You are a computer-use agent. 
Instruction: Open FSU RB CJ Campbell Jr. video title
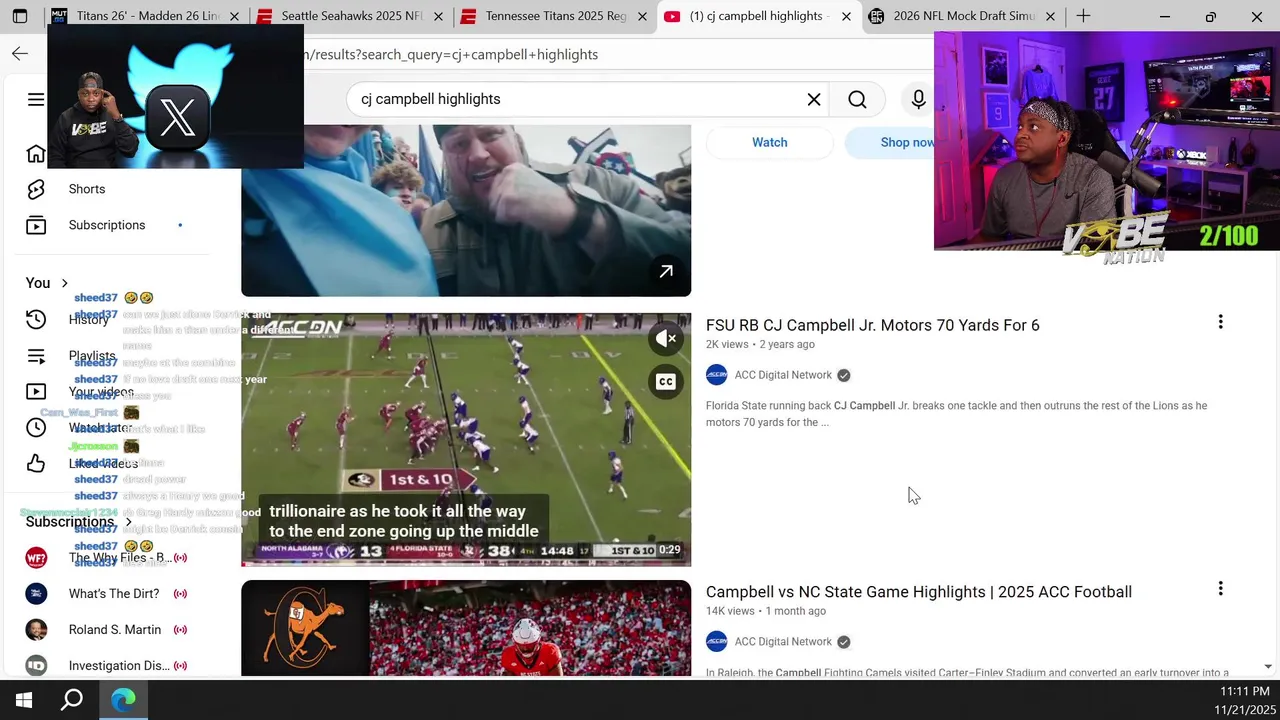pos(873,325)
